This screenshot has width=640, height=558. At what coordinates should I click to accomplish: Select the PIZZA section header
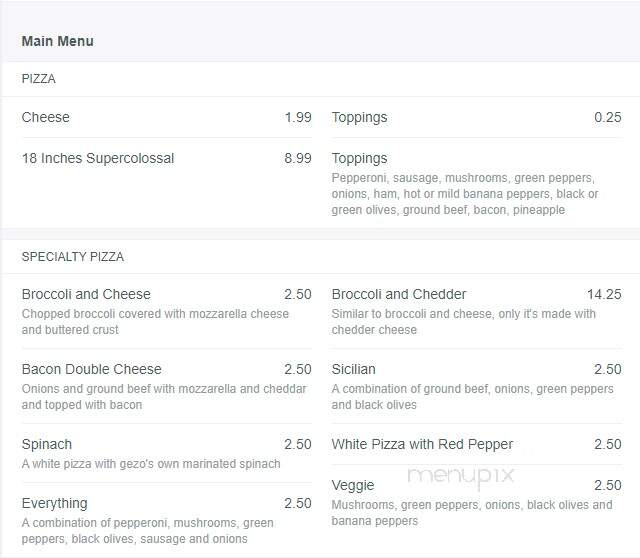pyautogui.click(x=38, y=79)
